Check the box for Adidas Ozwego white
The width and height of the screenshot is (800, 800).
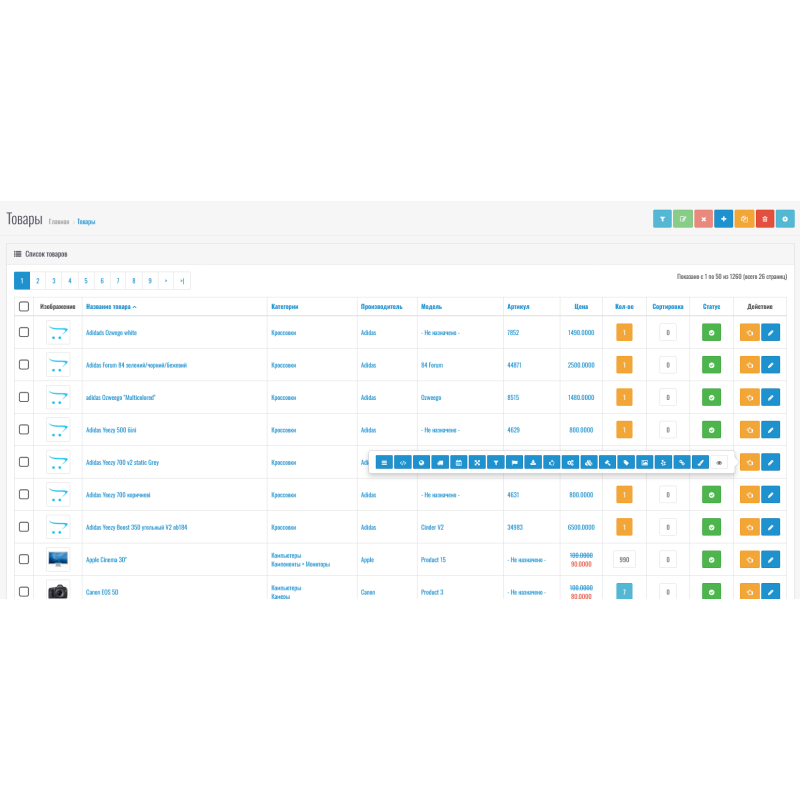[x=24, y=333]
